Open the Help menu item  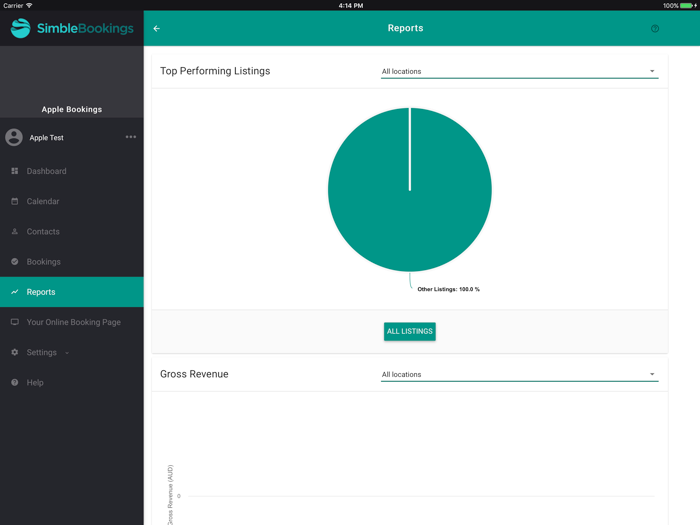click(x=71, y=383)
